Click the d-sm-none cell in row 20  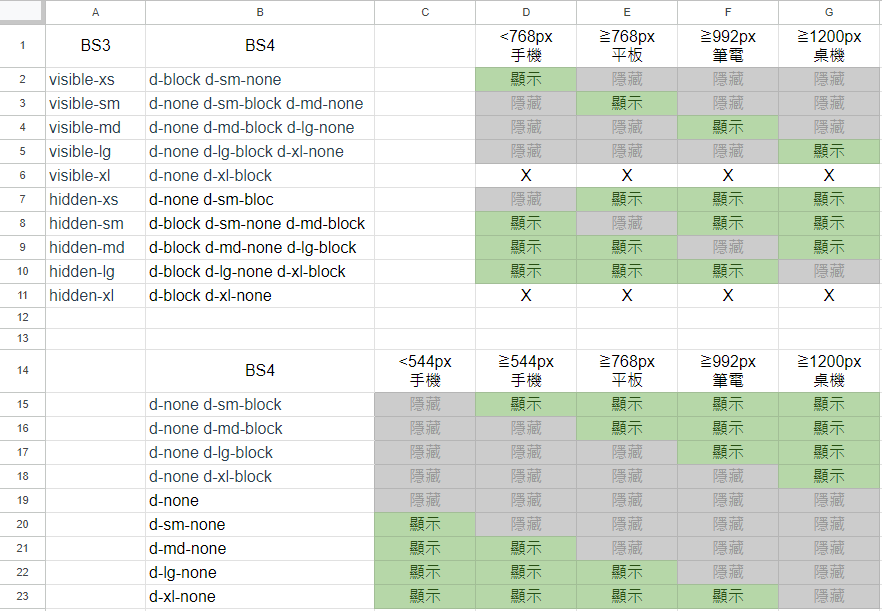click(x=260, y=524)
